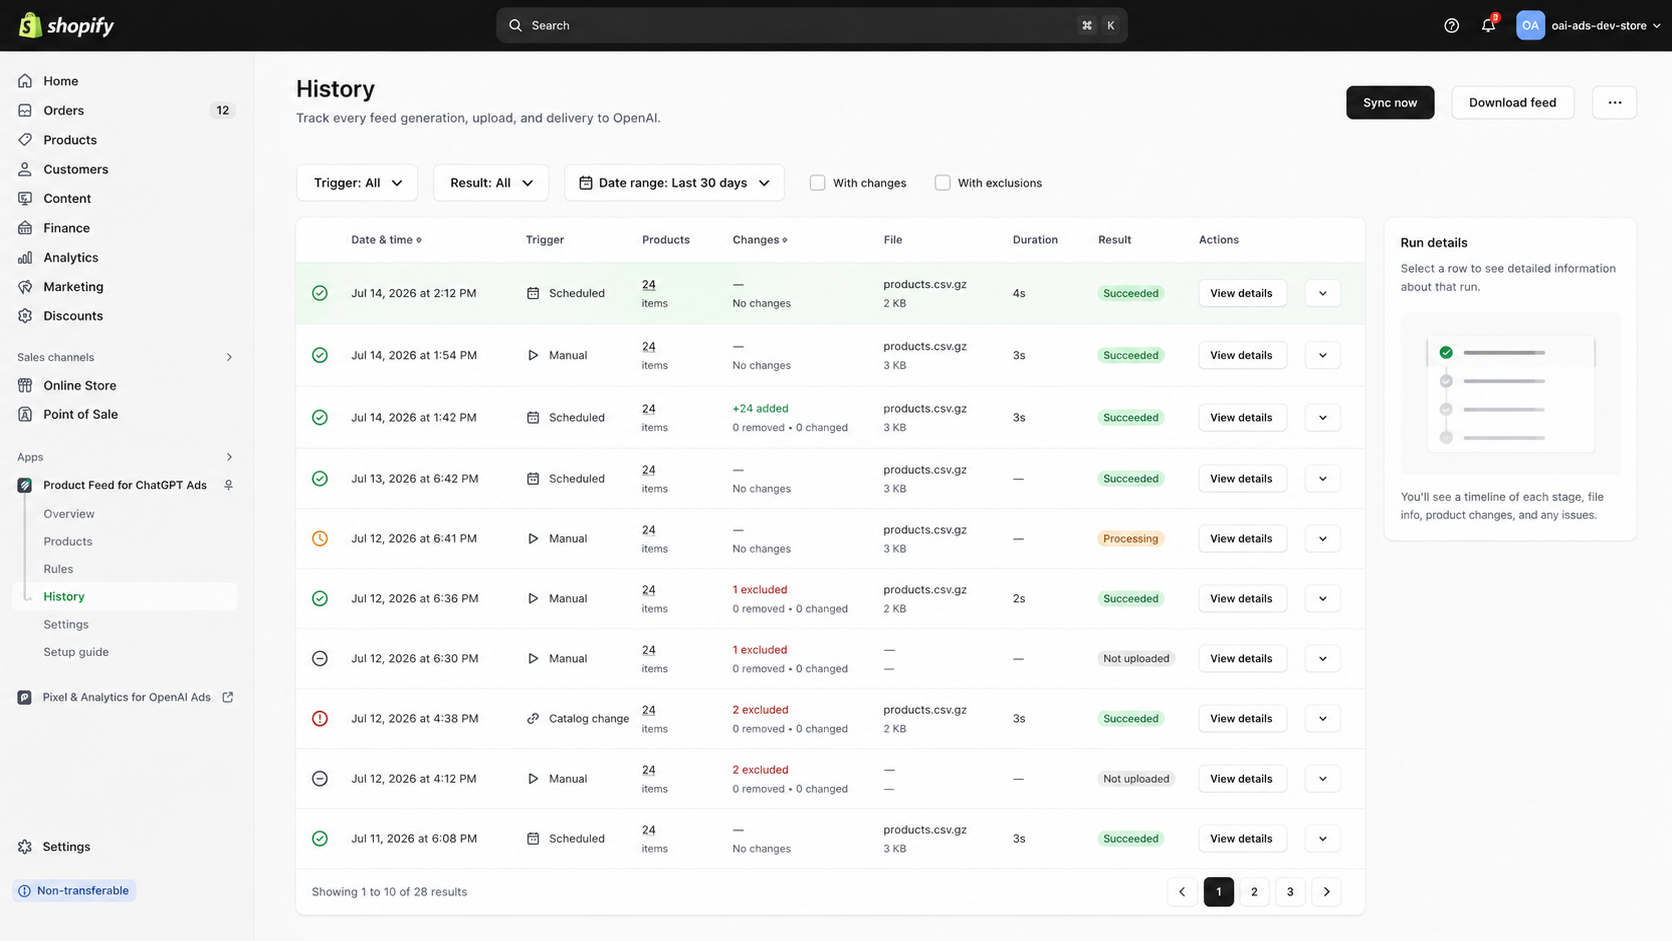Go to page 3 of results
Screen dimensions: 1672x941
click(x=1290, y=892)
